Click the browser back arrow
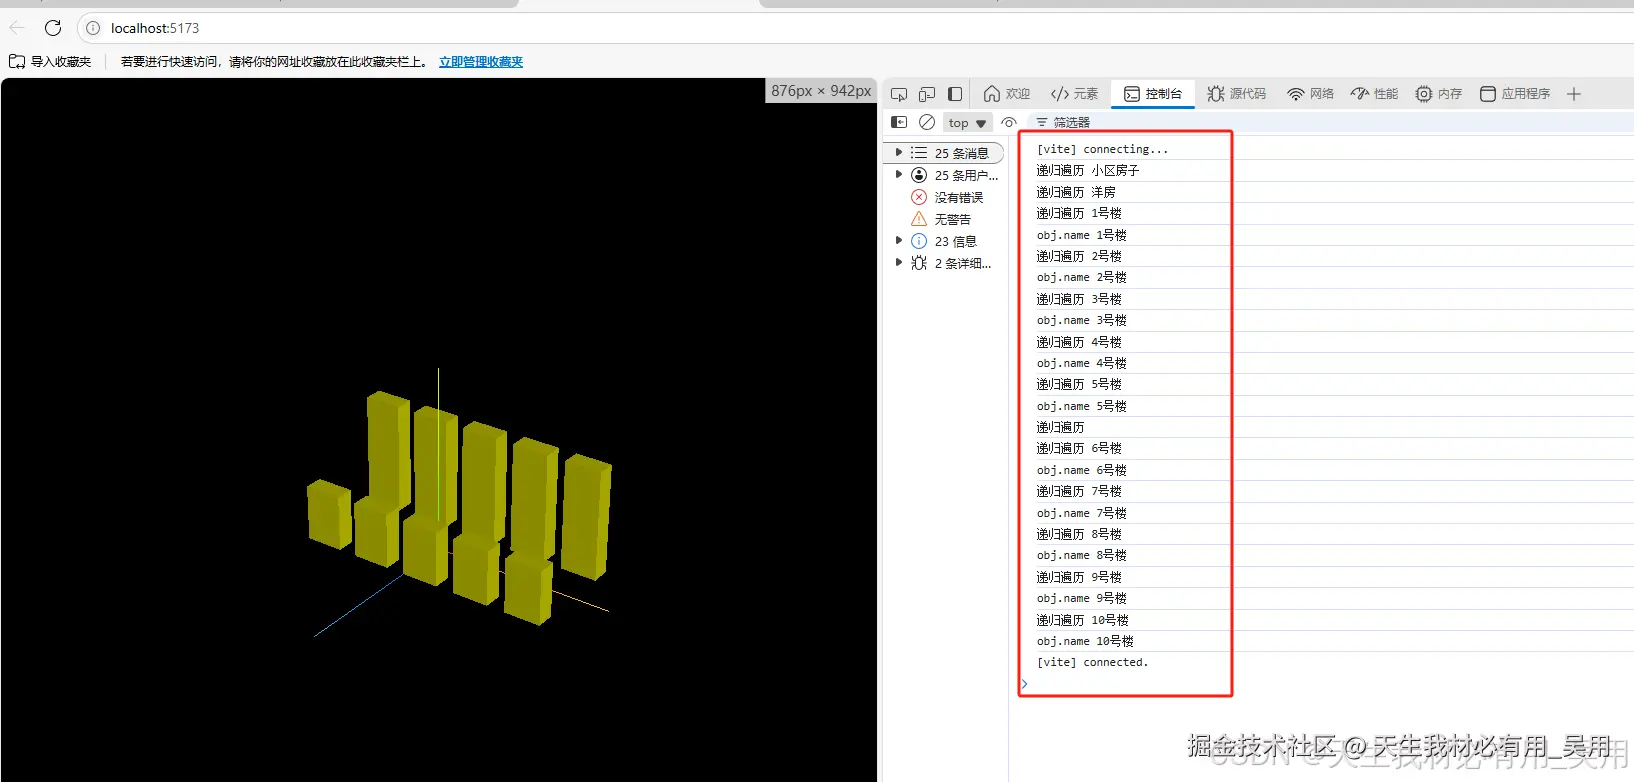Image resolution: width=1634 pixels, height=782 pixels. coord(17,28)
